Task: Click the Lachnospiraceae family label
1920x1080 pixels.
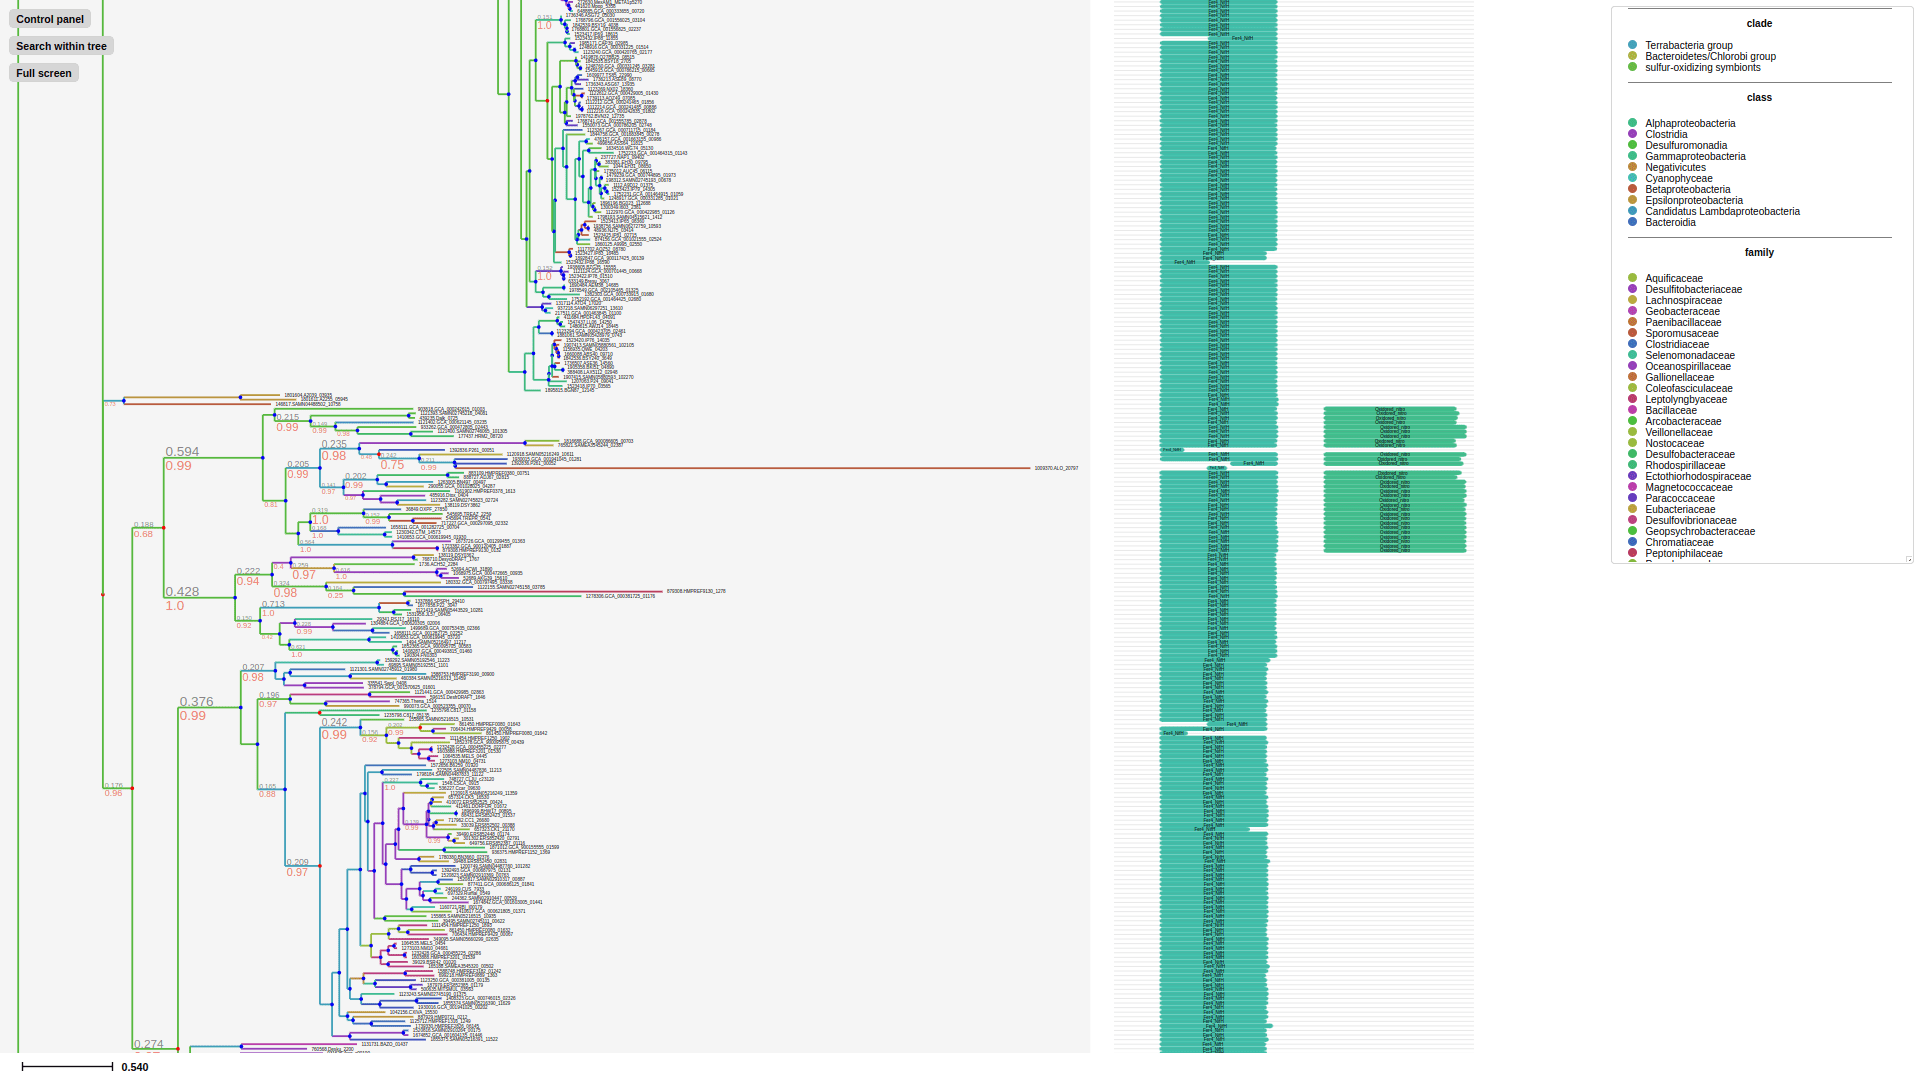Action: (1683, 300)
